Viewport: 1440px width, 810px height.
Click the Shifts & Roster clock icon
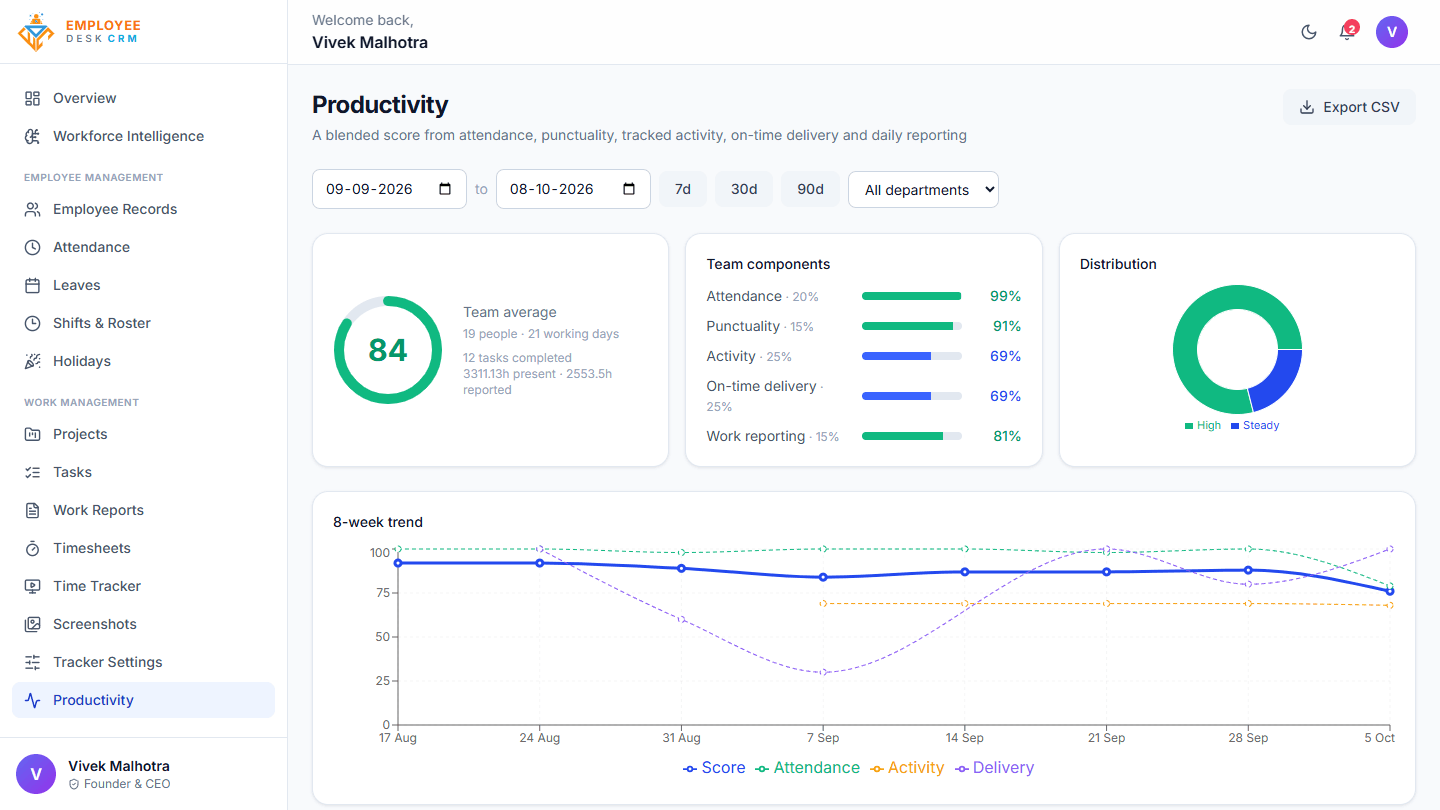33,323
